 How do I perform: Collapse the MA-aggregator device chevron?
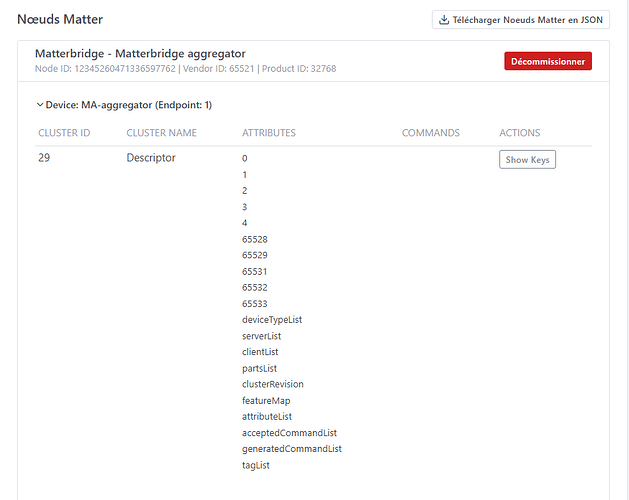click(x=39, y=105)
